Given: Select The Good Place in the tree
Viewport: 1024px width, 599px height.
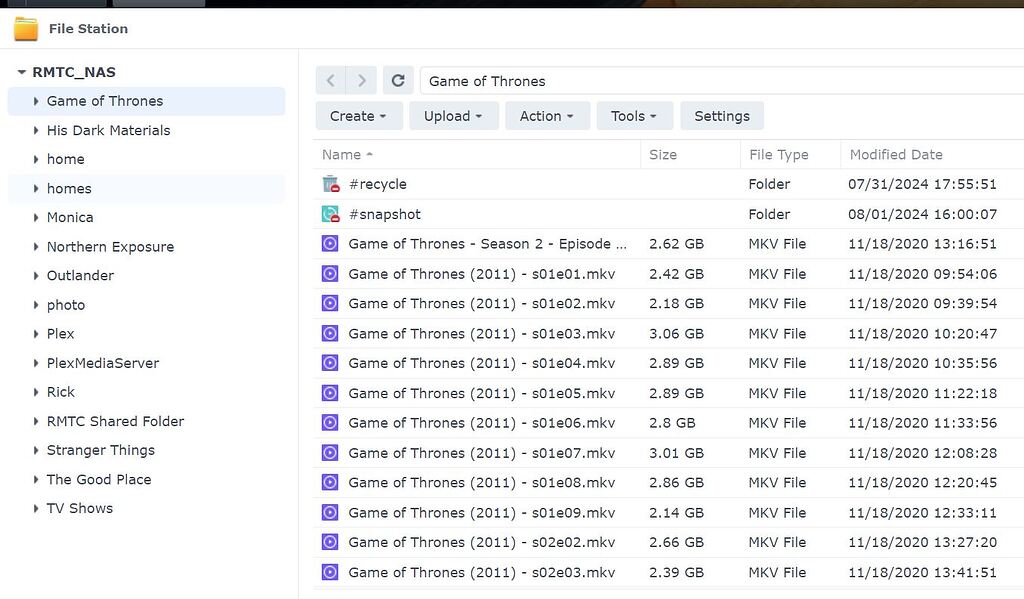Looking at the screenshot, I should [x=99, y=479].
